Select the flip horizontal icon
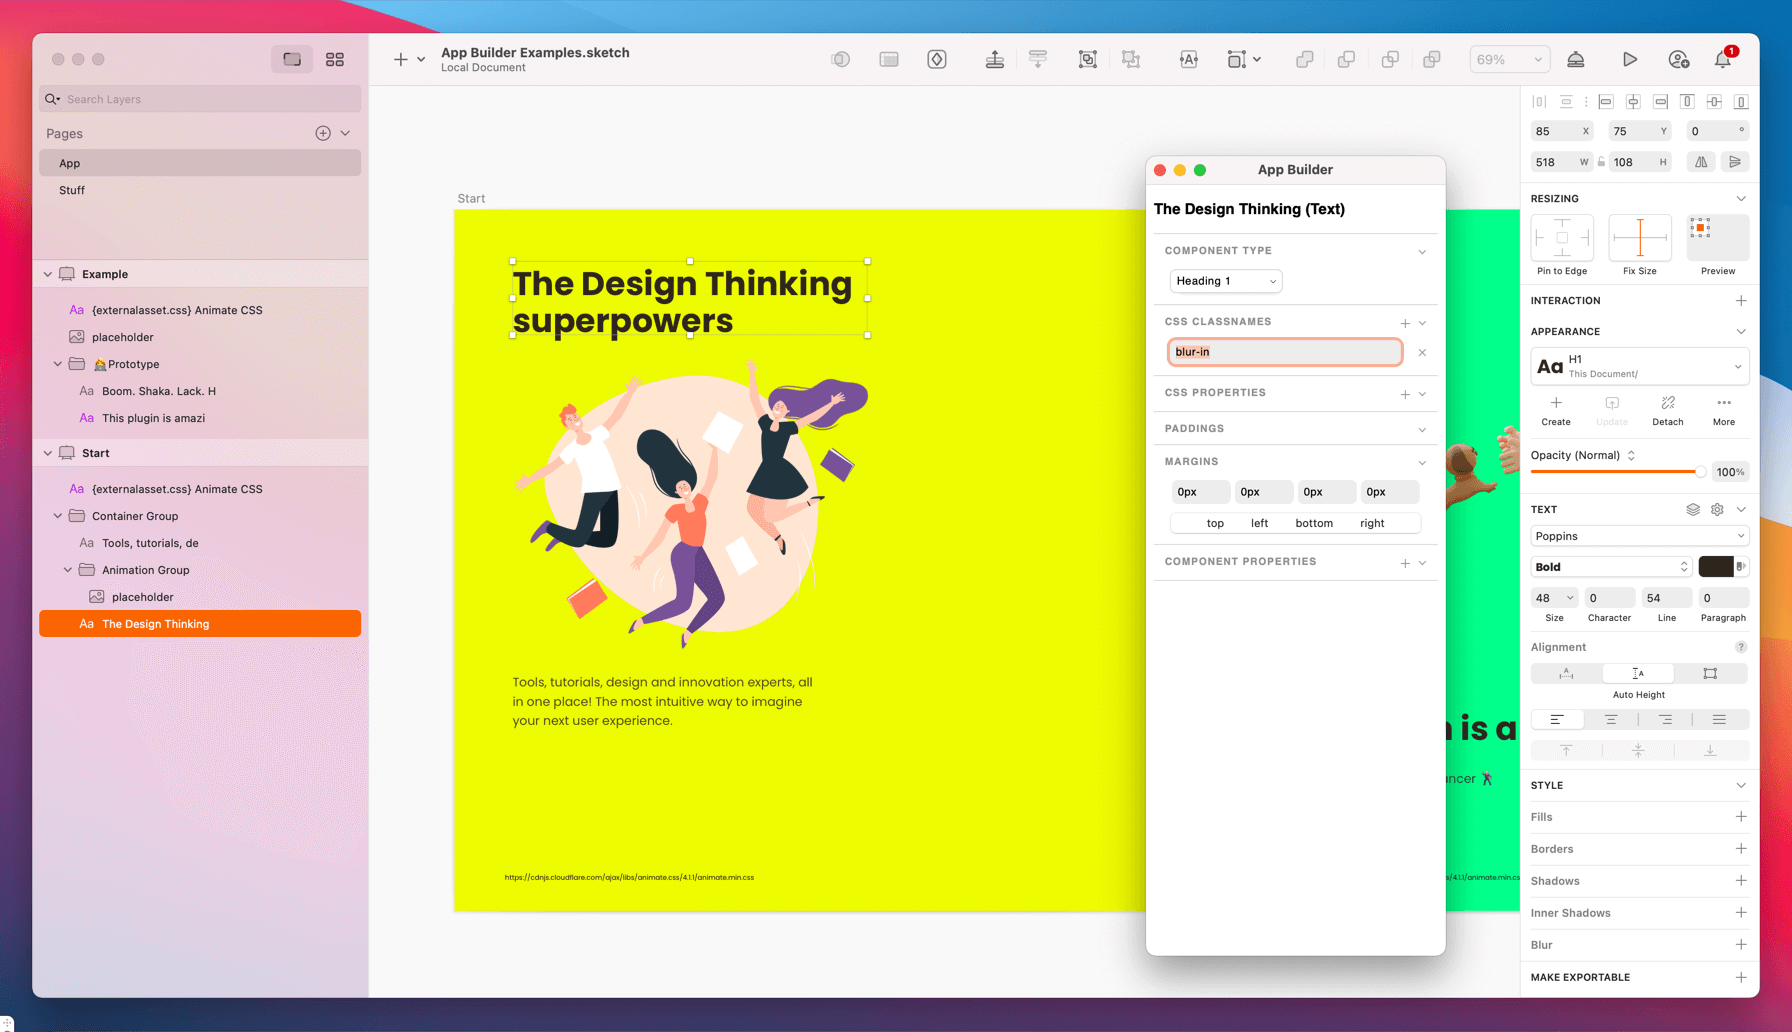 [1701, 161]
